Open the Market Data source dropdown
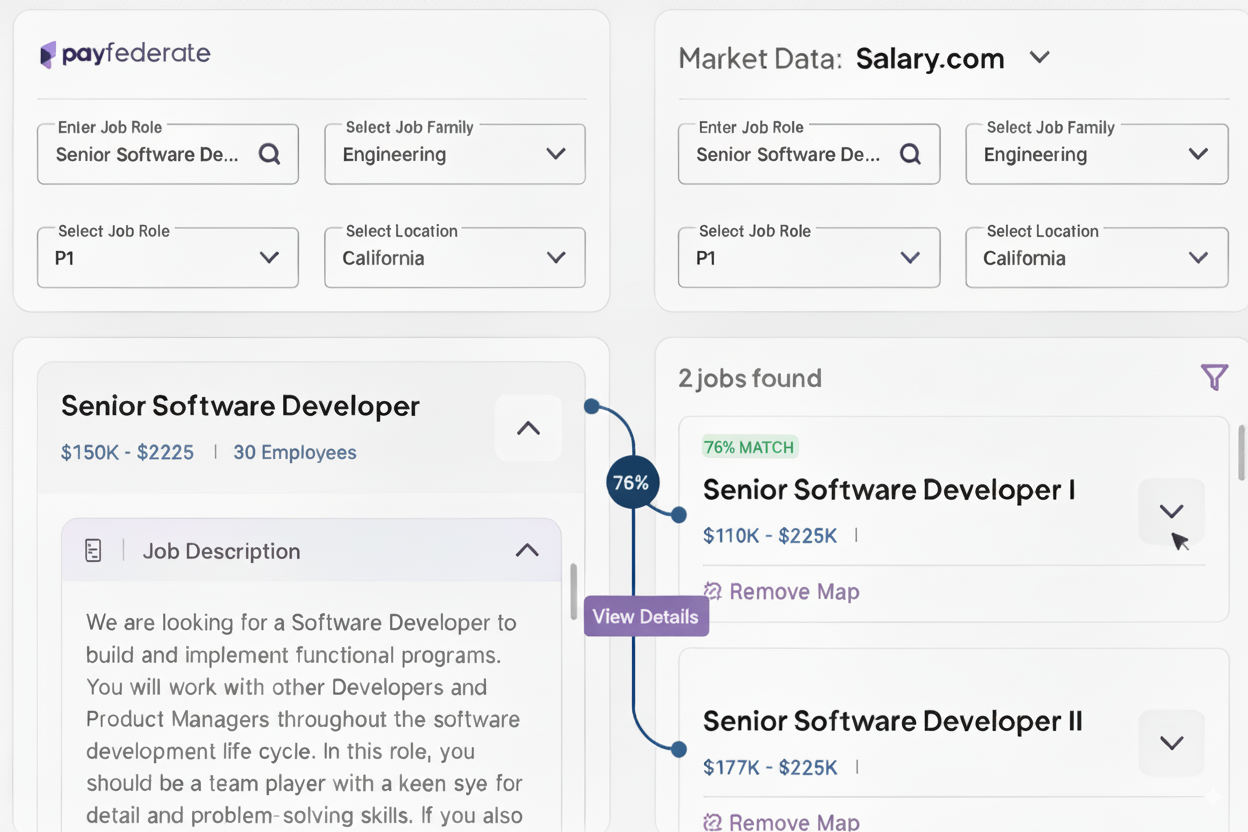The image size is (1248, 832). (x=1040, y=58)
